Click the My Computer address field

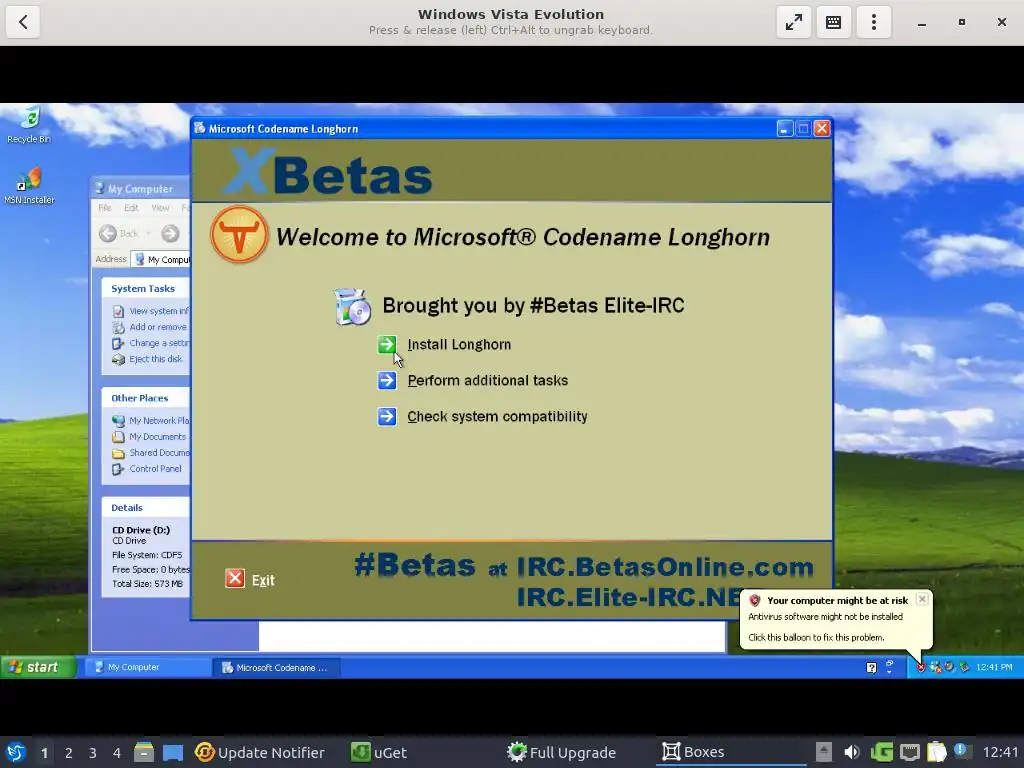[160, 259]
